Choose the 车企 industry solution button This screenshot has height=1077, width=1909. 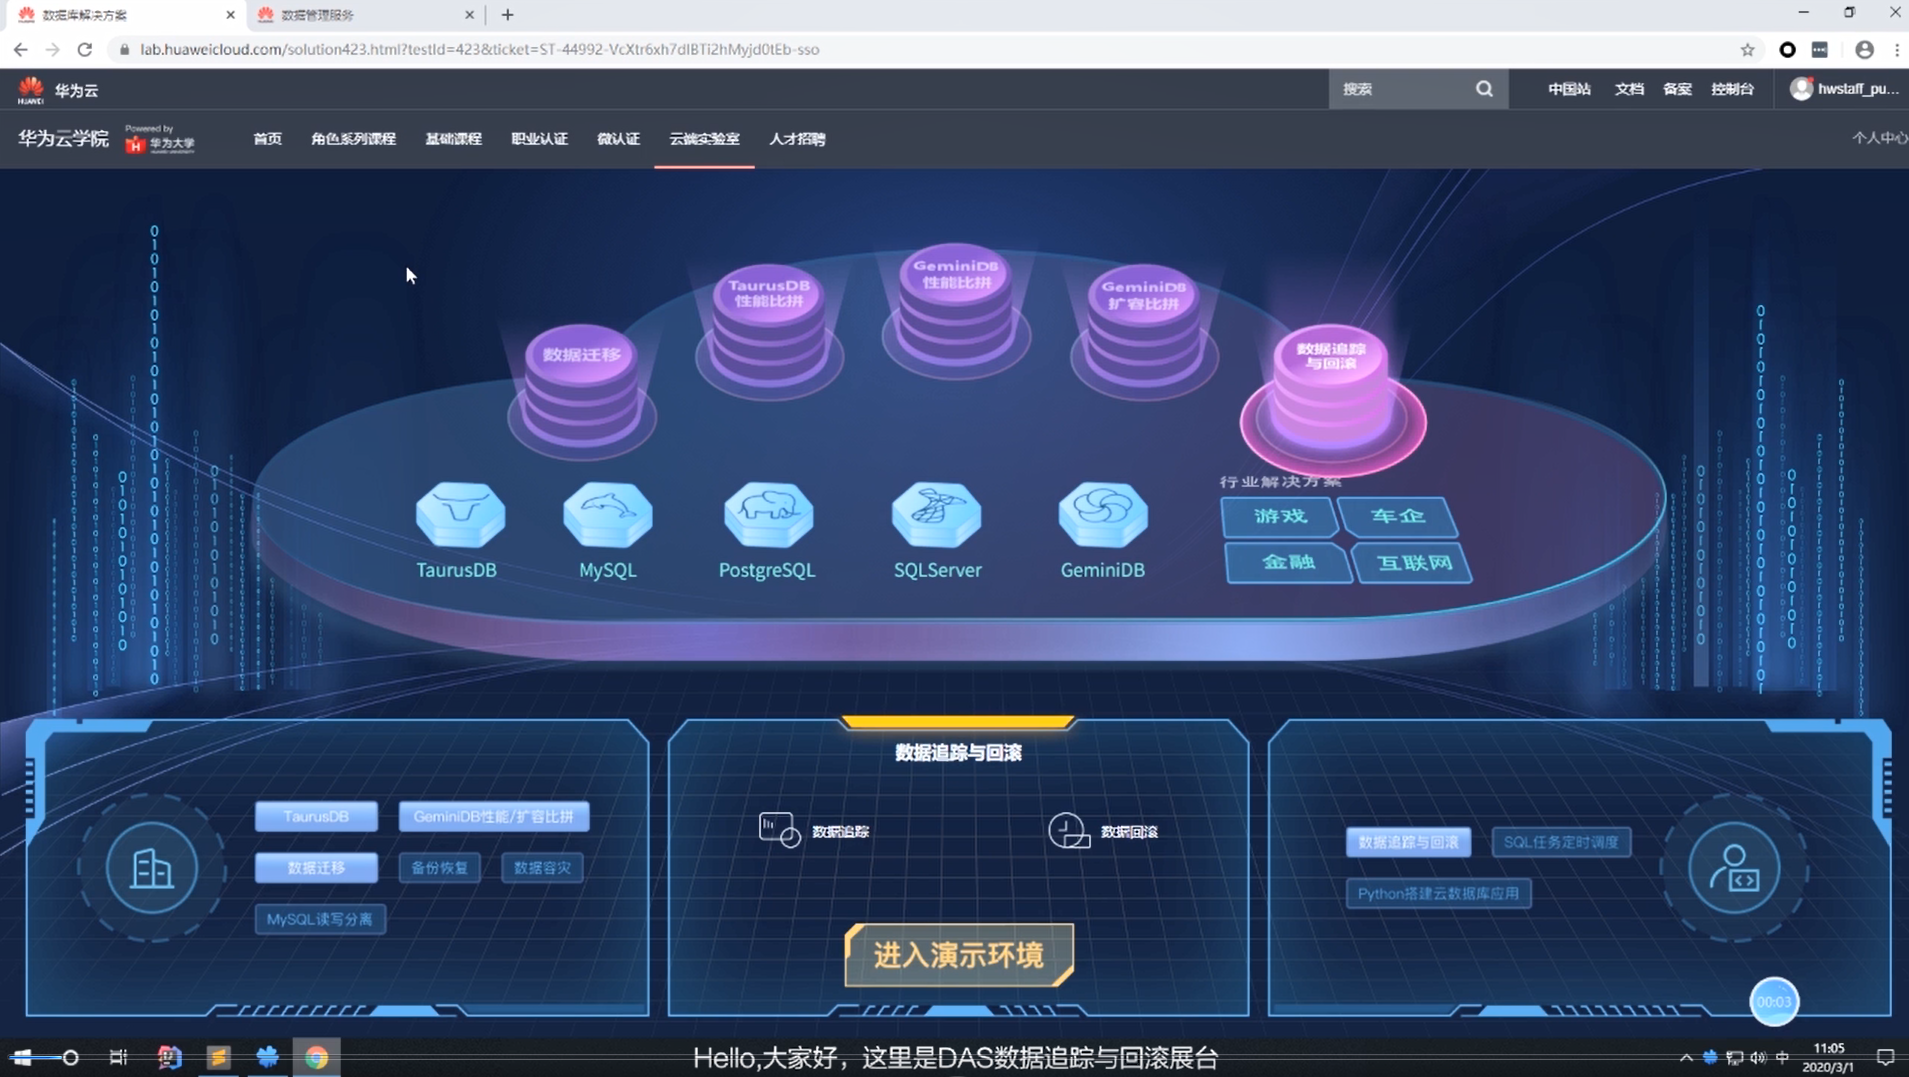point(1398,516)
